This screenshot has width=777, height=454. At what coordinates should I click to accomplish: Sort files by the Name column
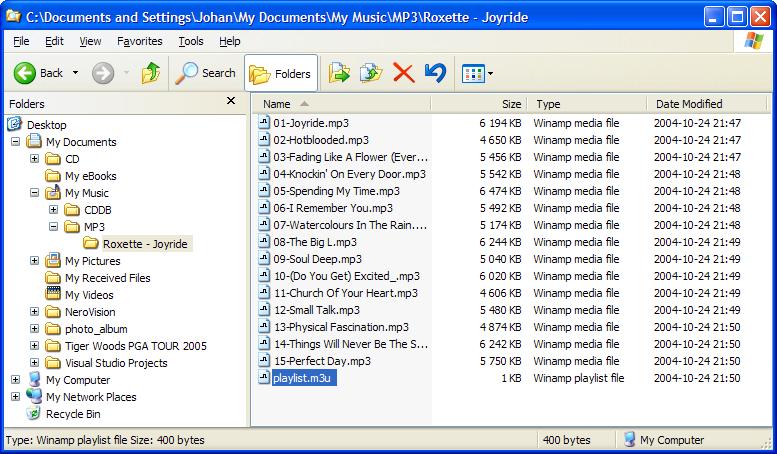[x=341, y=104]
